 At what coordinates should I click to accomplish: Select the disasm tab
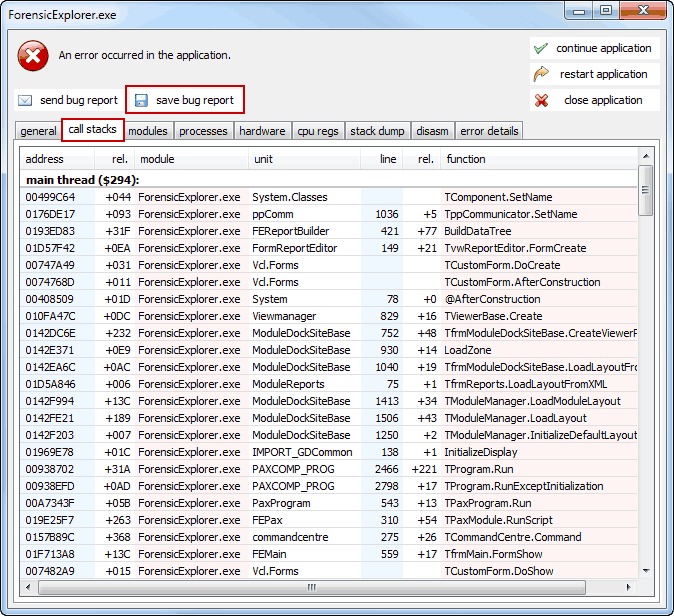(x=432, y=131)
